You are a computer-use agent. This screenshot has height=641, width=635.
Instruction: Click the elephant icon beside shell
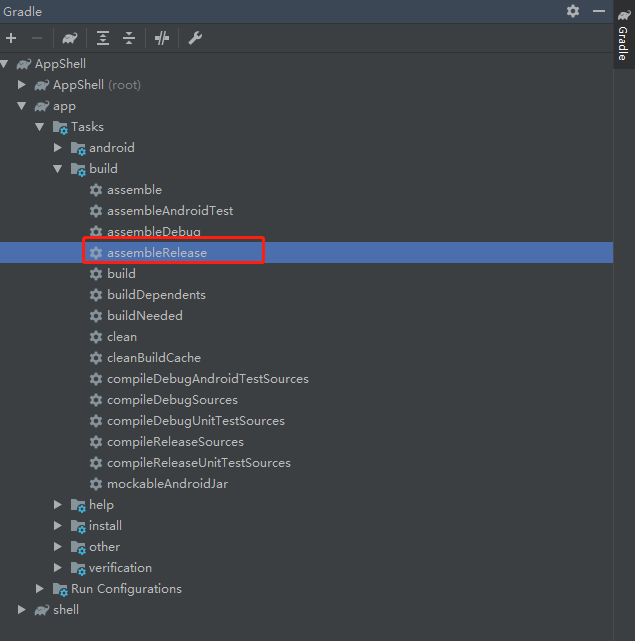tap(42, 610)
